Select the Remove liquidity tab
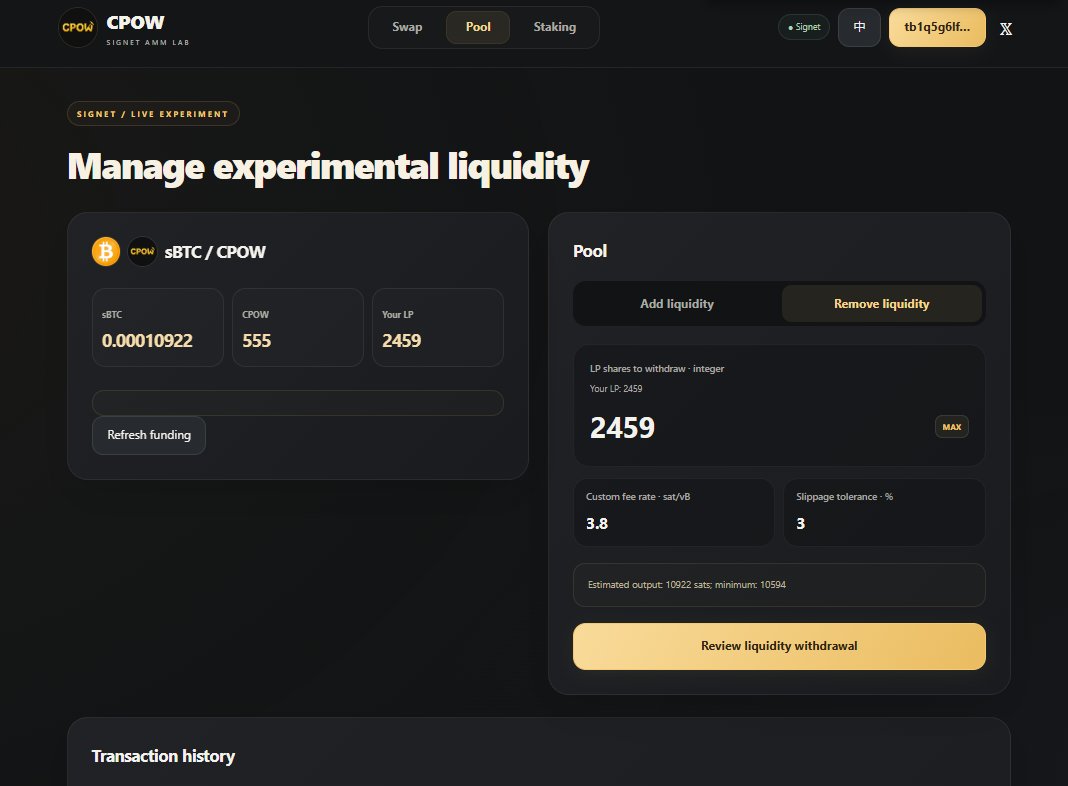 coord(881,304)
